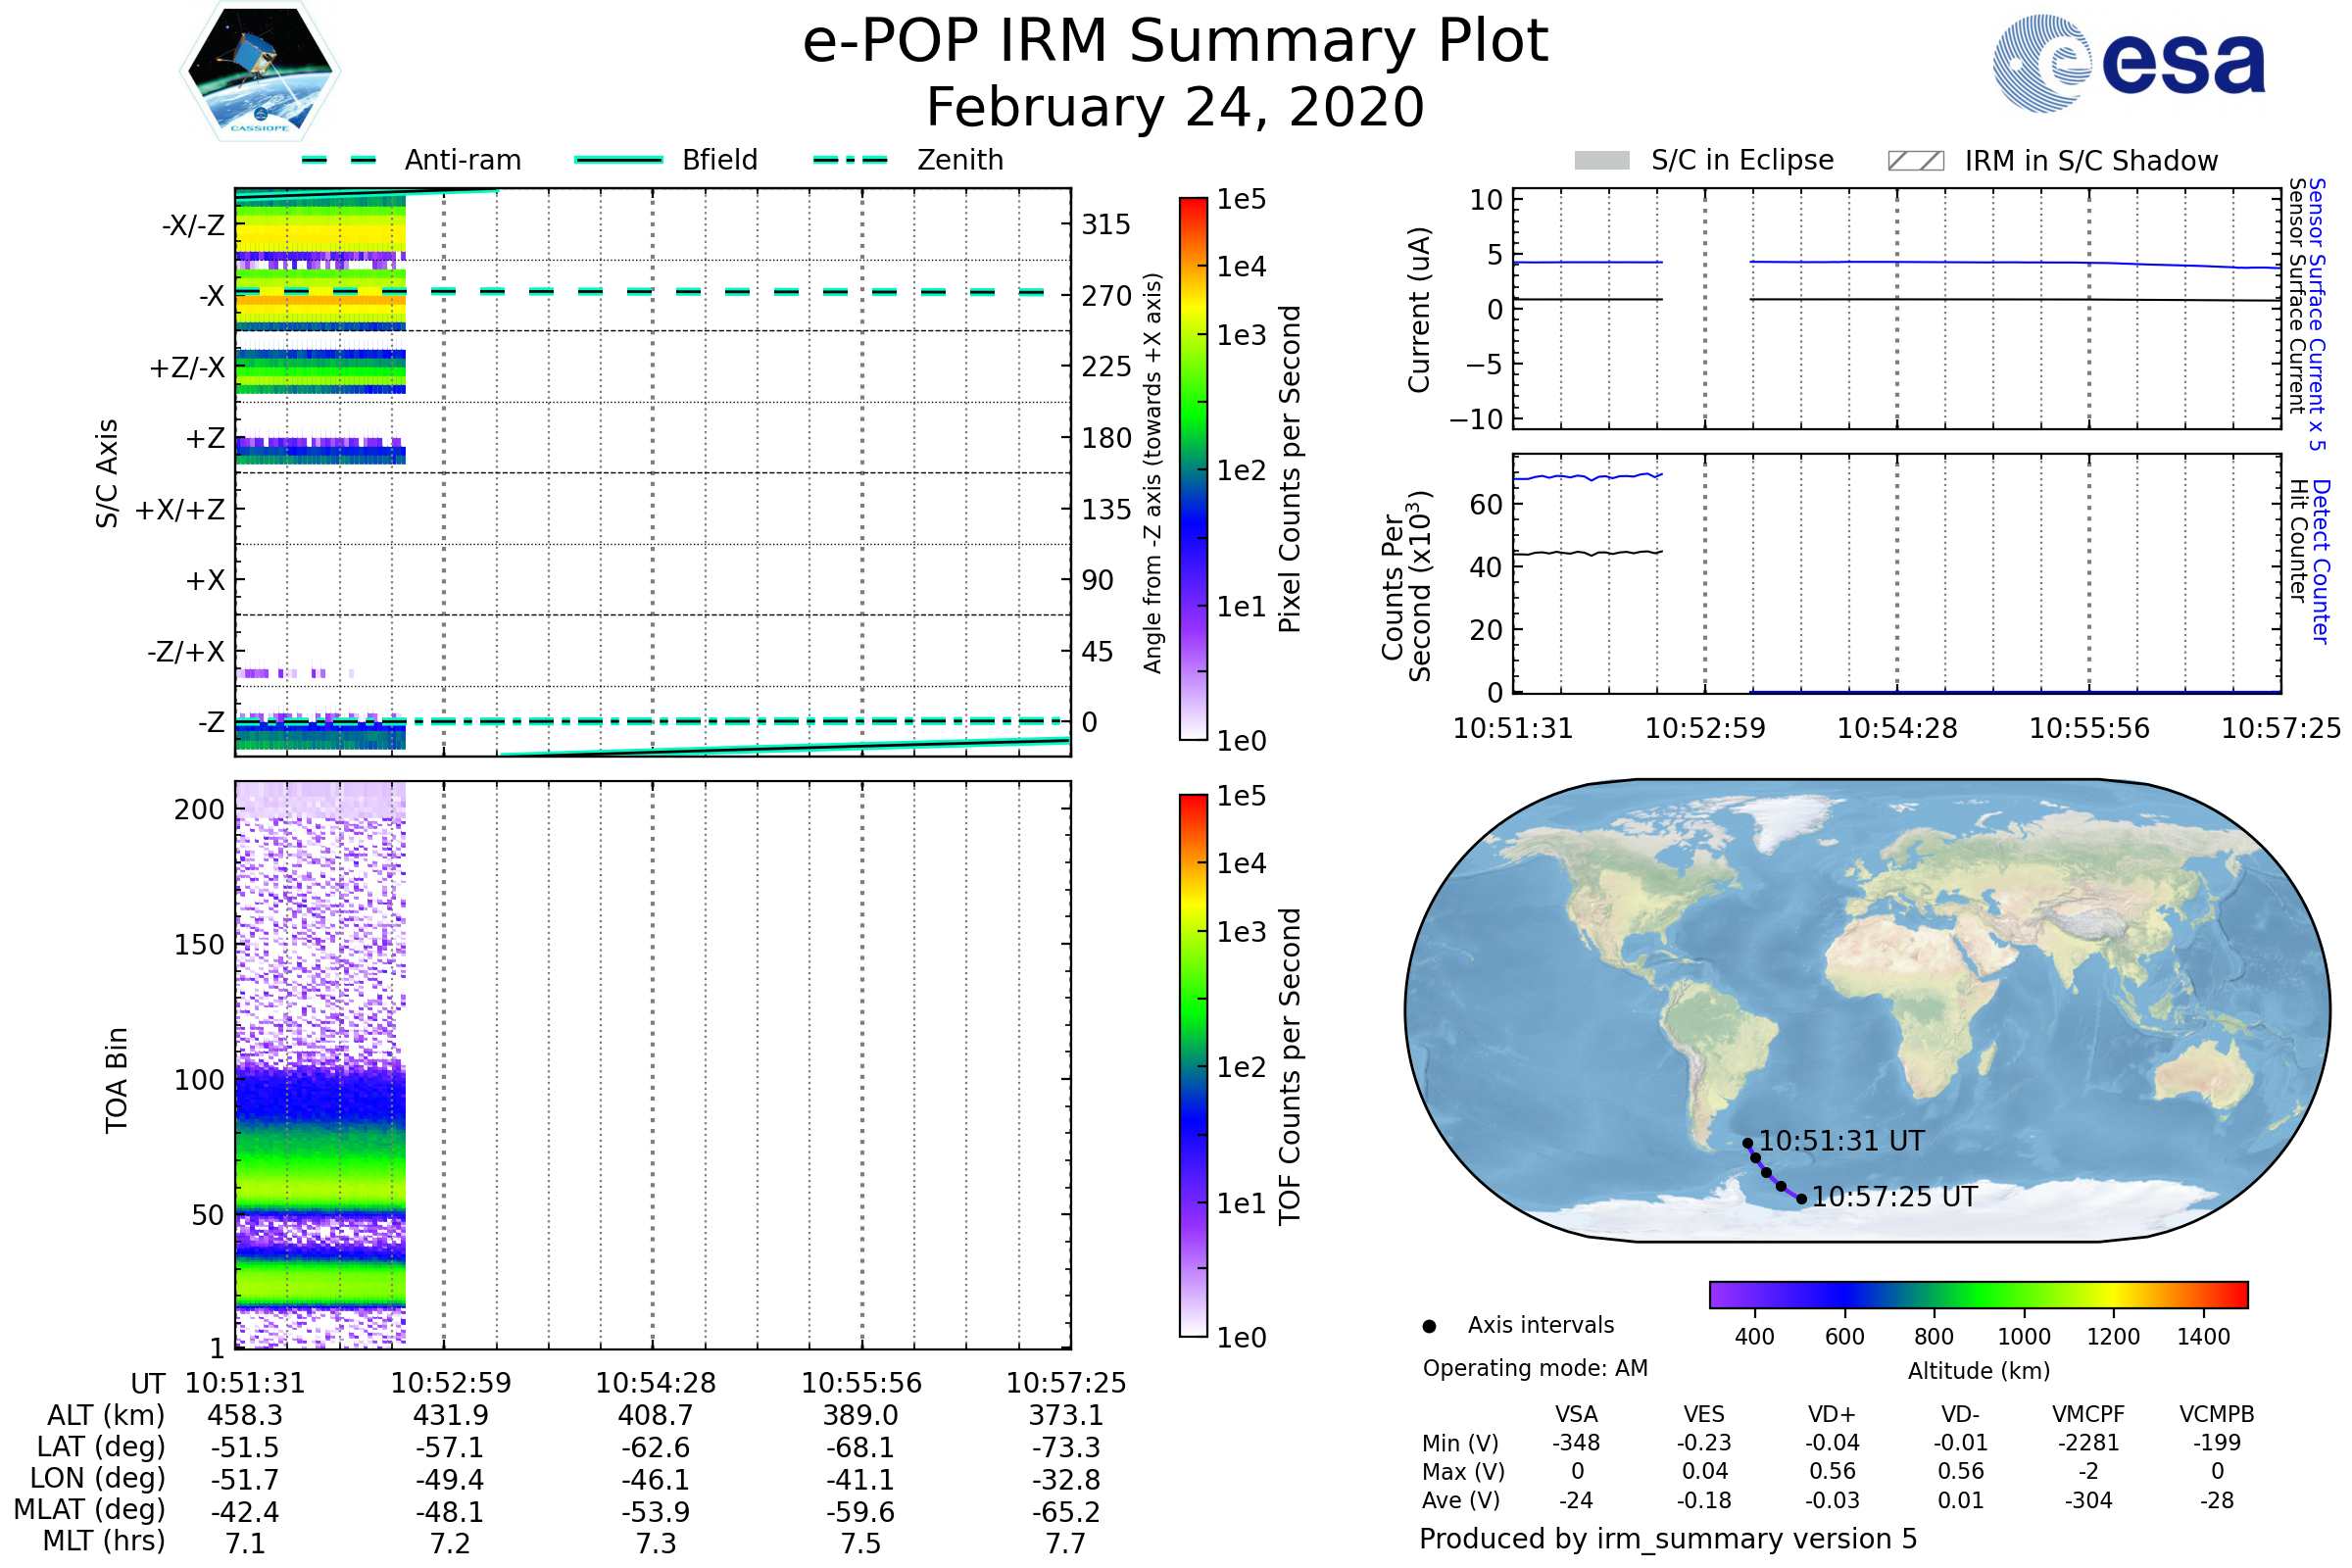Image resolution: width=2352 pixels, height=1568 pixels.
Task: Click the IRM in S/C Shadow hatched box
Action: point(1916,161)
